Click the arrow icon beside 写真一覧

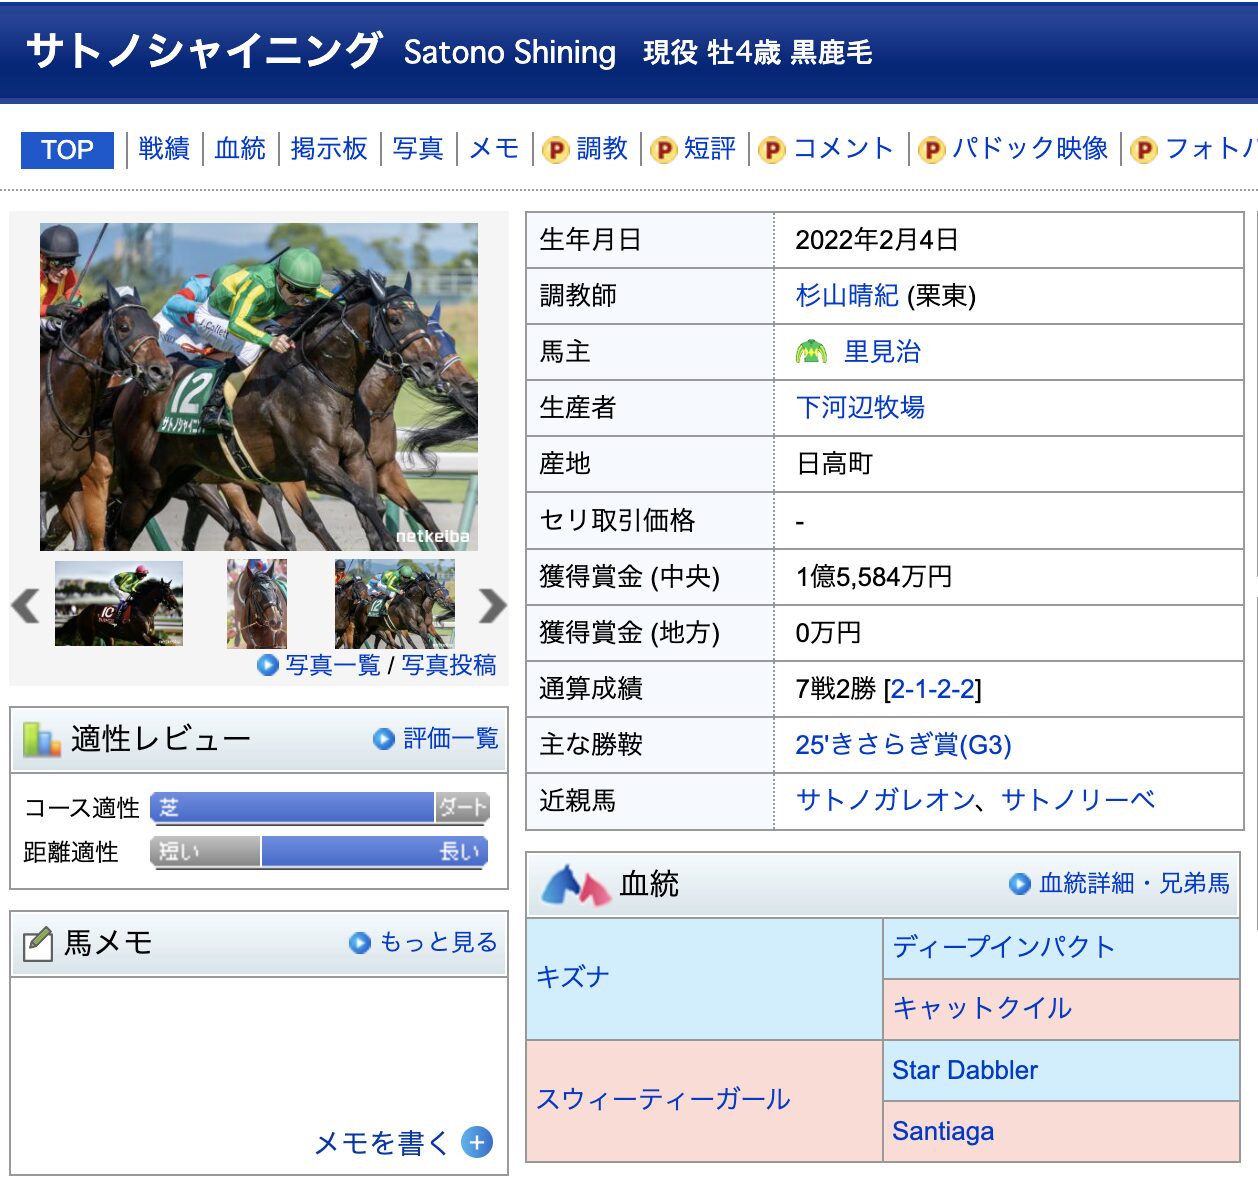point(268,665)
